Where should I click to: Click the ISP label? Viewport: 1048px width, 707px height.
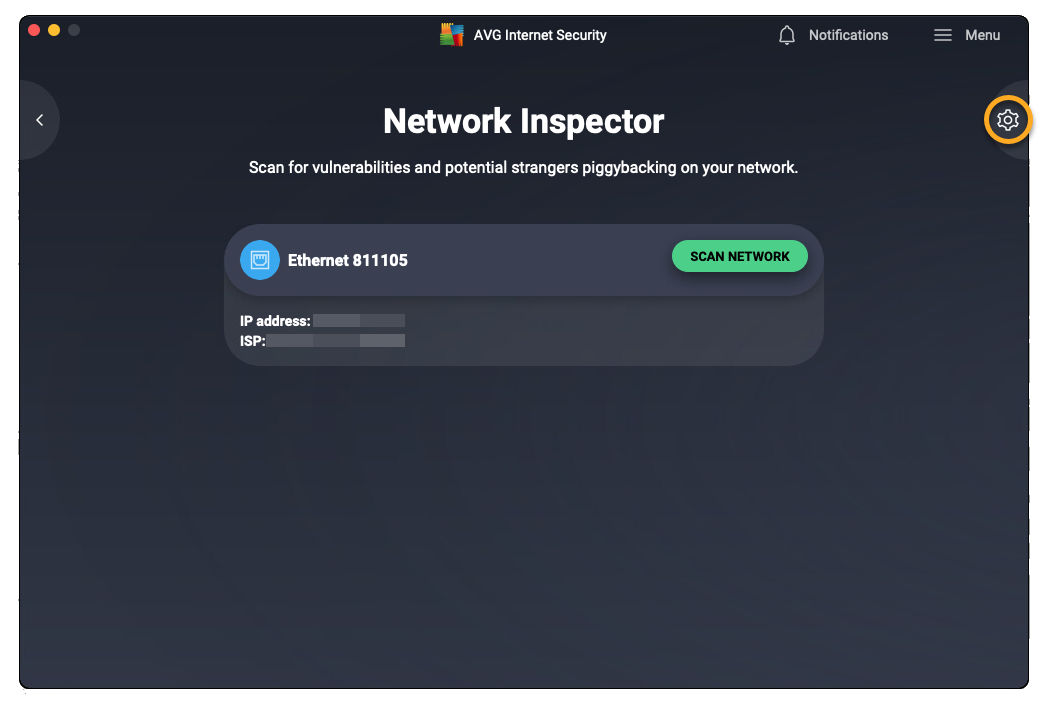click(252, 341)
